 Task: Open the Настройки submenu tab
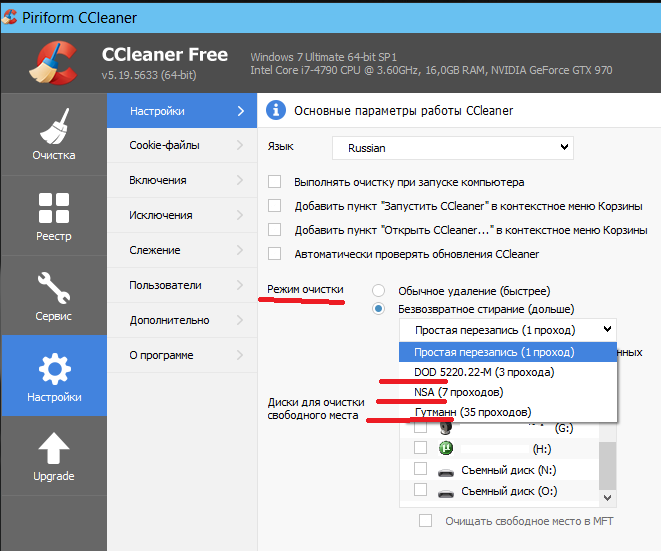pyautogui.click(x=182, y=111)
